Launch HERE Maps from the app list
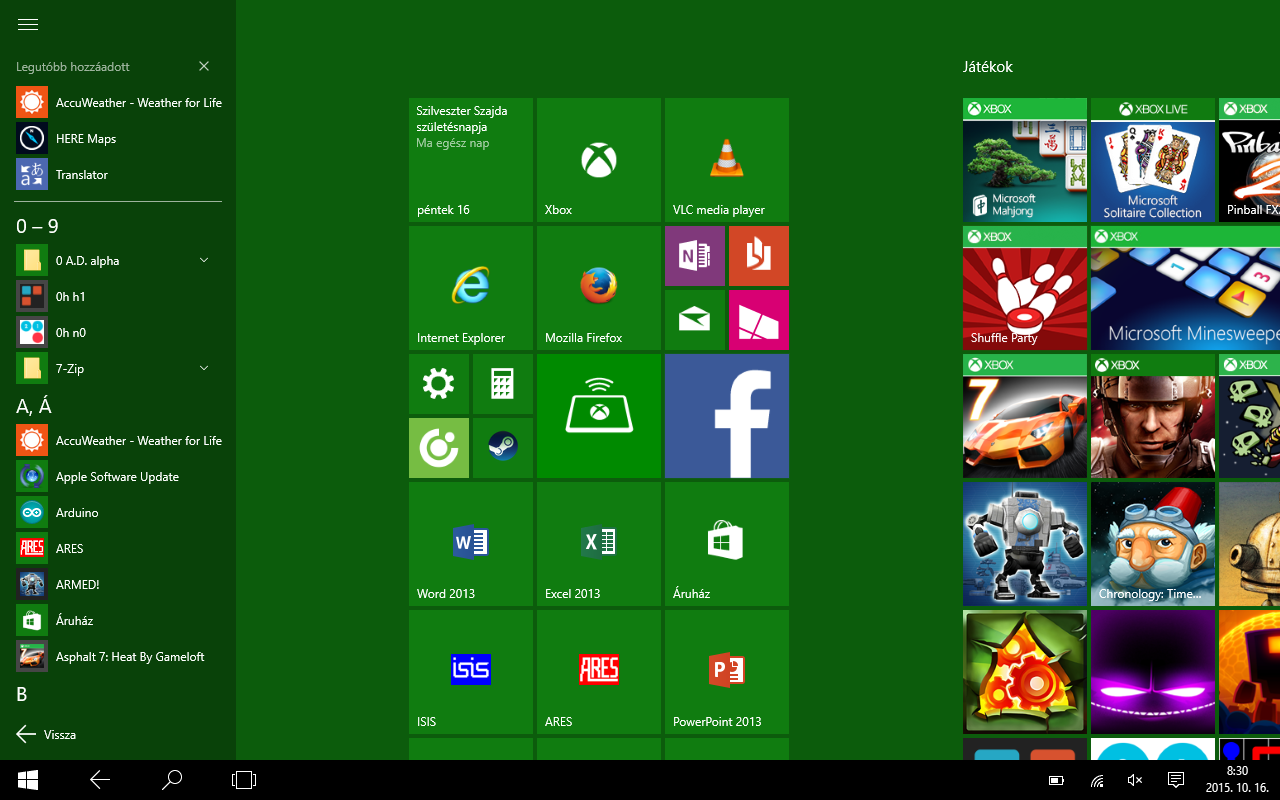The width and height of the screenshot is (1280, 800). tap(119, 138)
